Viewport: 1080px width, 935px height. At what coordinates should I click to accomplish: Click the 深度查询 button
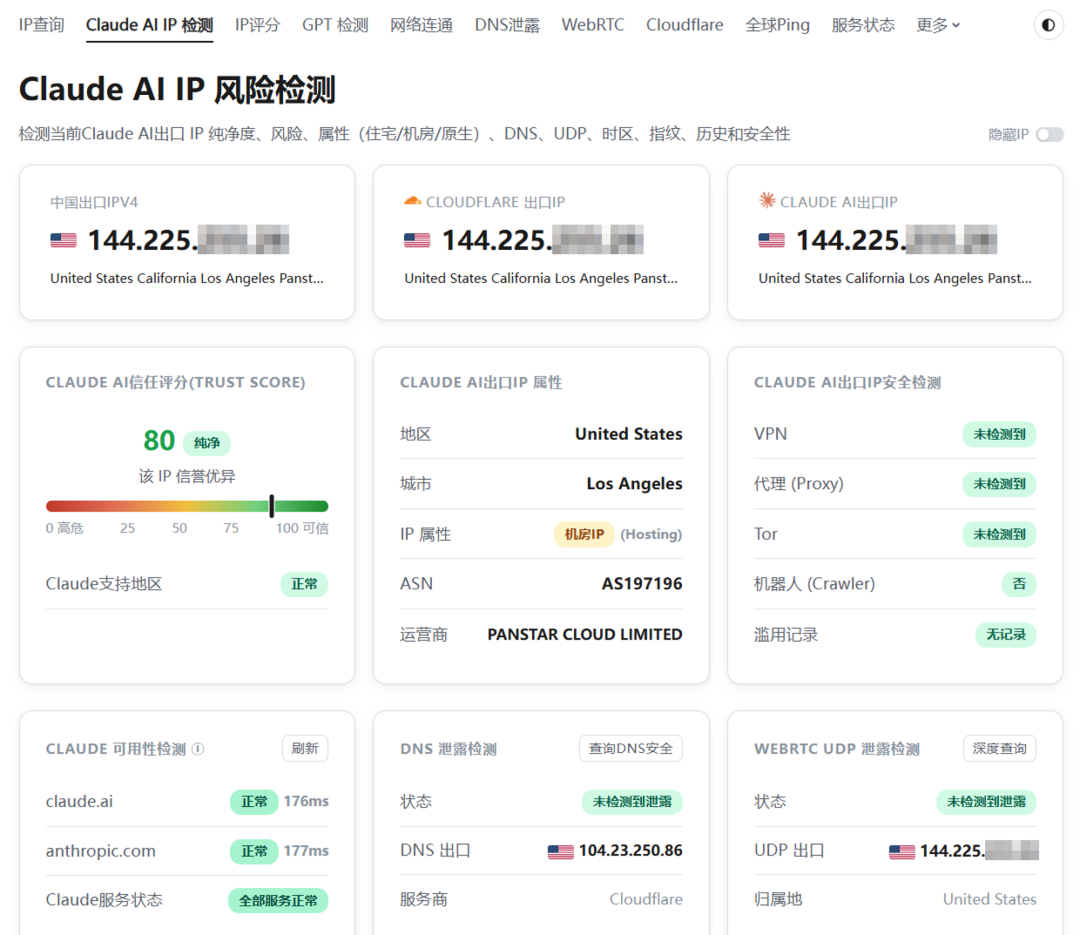coord(999,748)
